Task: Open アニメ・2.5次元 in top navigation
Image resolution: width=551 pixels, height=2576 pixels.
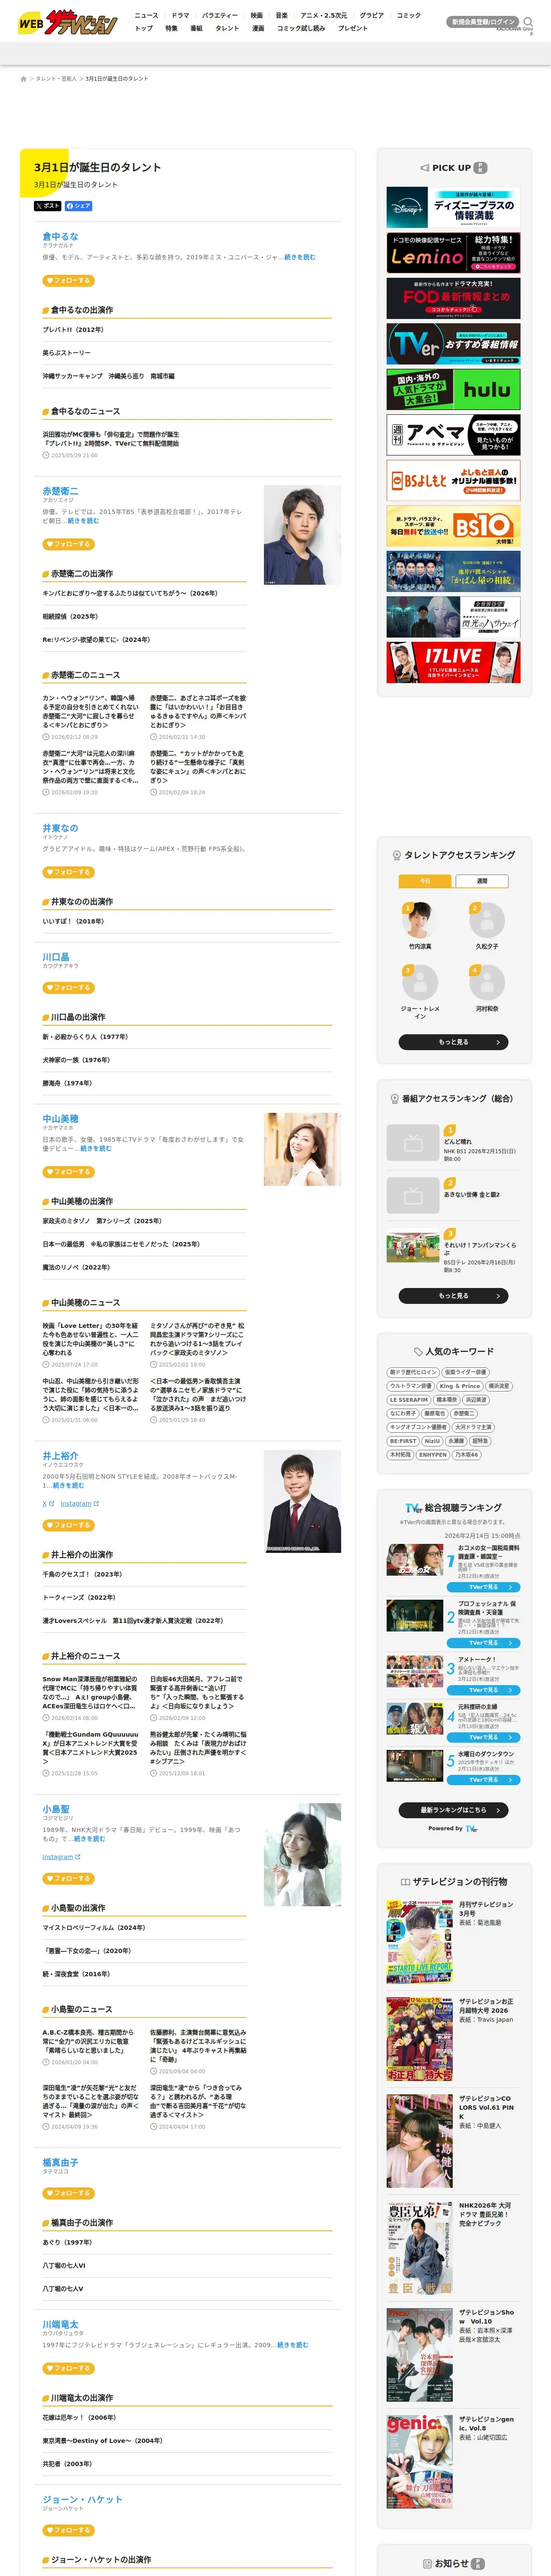Action: 324,16
